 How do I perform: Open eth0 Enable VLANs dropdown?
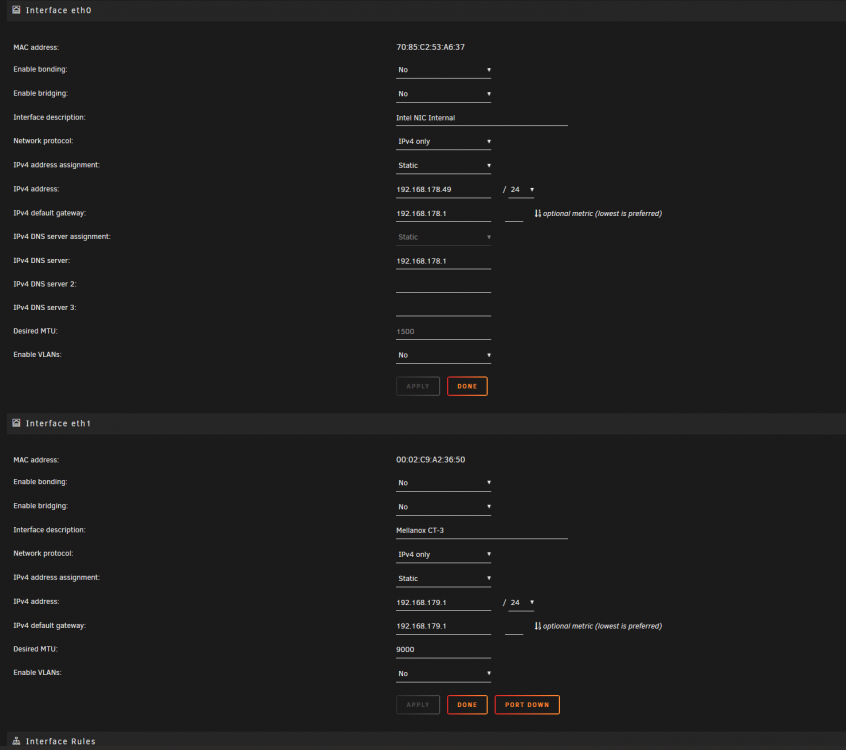coord(443,355)
